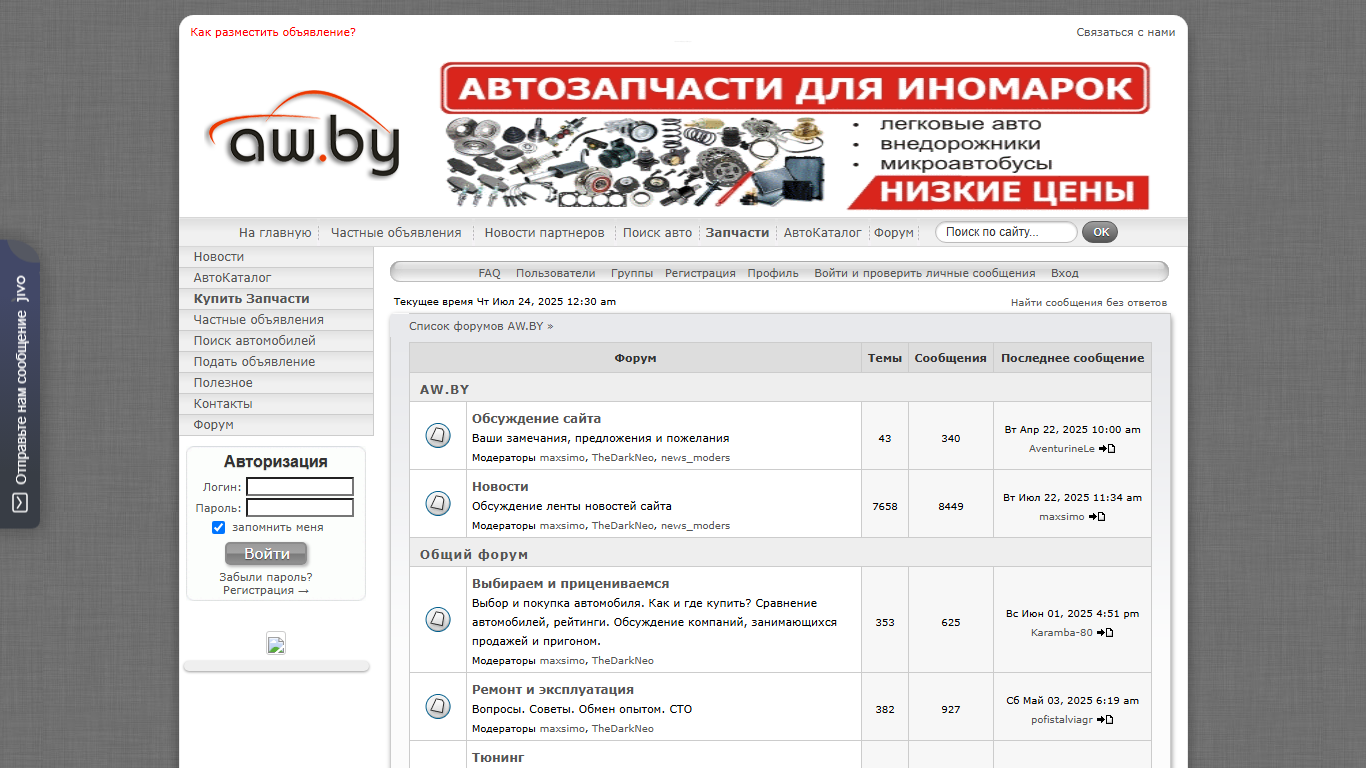Viewport: 1366px width, 768px height.
Task: Click message count 8449 in Новости row
Action: pyautogui.click(x=951, y=506)
